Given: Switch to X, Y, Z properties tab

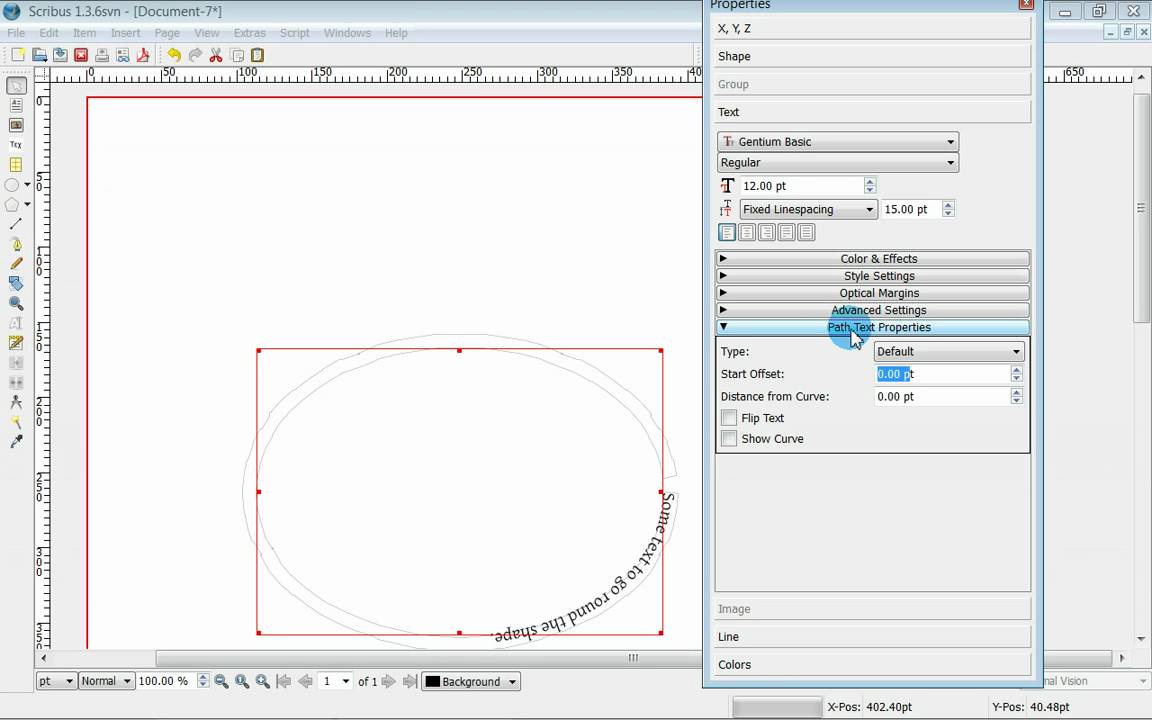Looking at the screenshot, I should point(872,29).
